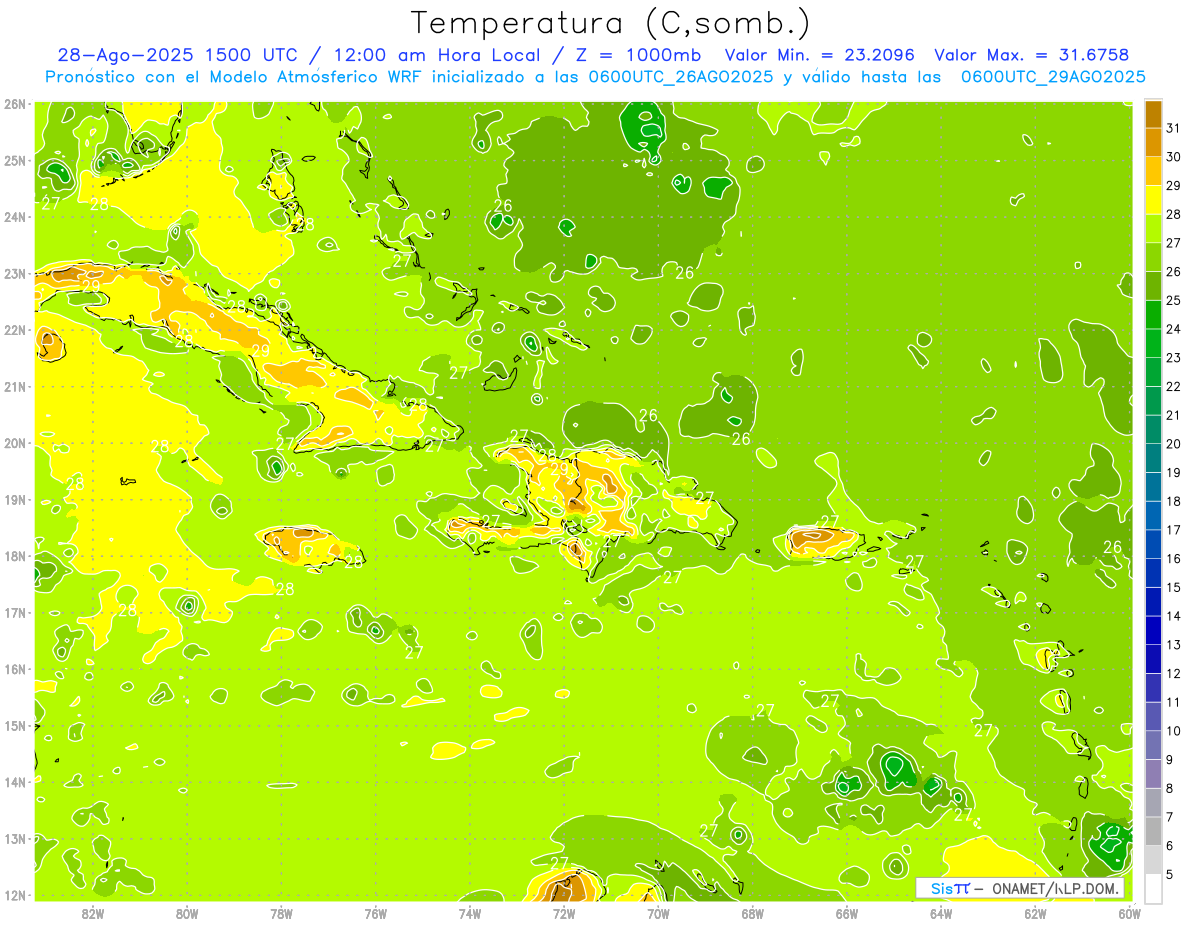The width and height of the screenshot is (1200, 927).
Task: Click the color legend value 18
Action: click(1173, 501)
